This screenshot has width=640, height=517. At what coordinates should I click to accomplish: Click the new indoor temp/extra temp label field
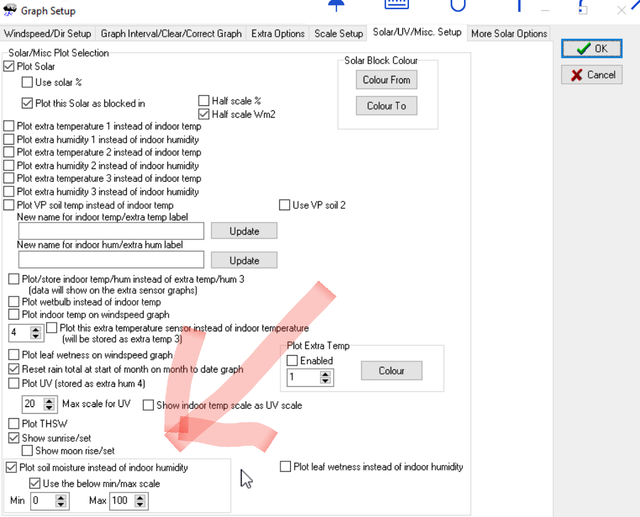[x=111, y=231]
